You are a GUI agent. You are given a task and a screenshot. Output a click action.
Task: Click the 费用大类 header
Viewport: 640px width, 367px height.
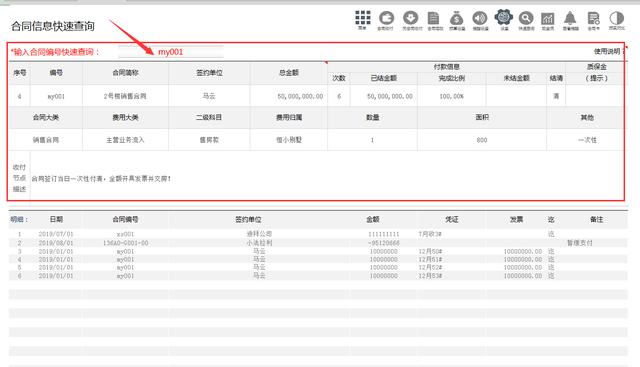click(125, 117)
